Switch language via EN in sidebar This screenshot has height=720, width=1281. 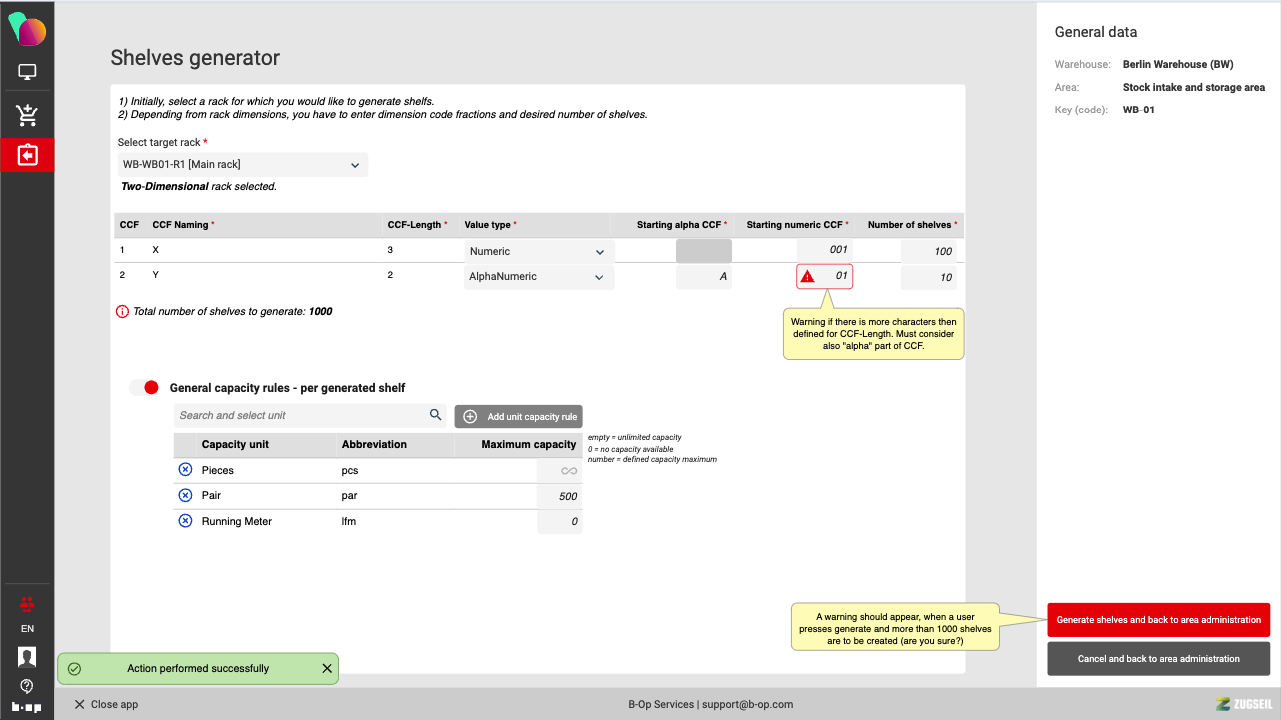(x=27, y=629)
